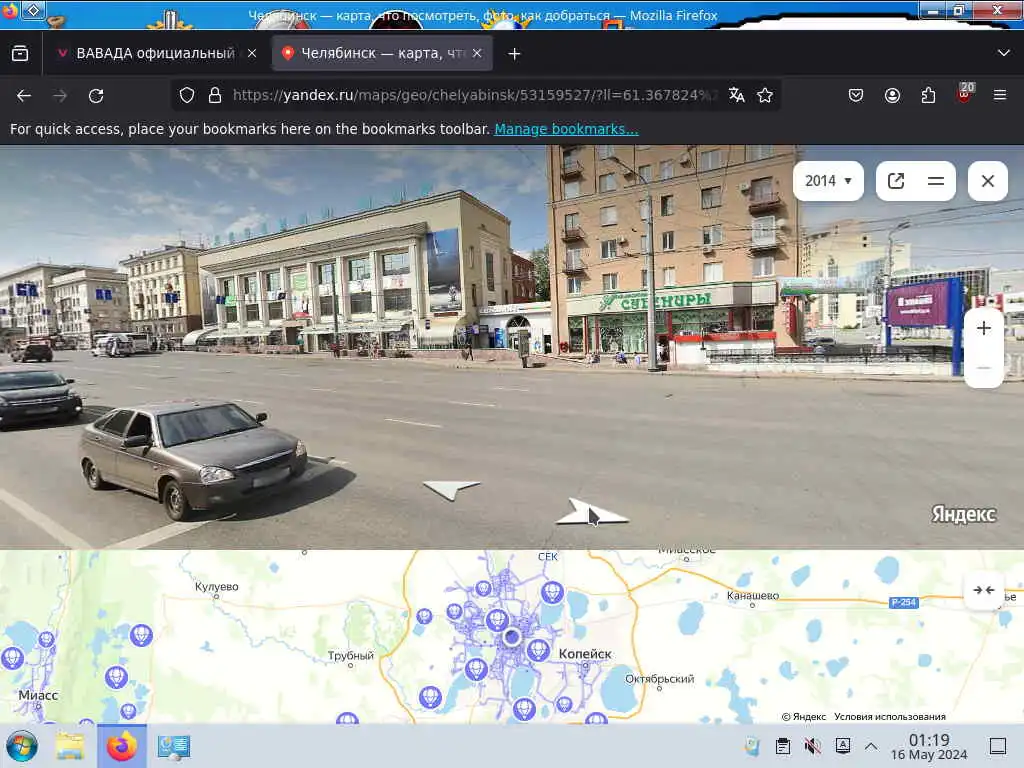Open the extension with 20 badge
1024x768 pixels.
pyautogui.click(x=965, y=93)
